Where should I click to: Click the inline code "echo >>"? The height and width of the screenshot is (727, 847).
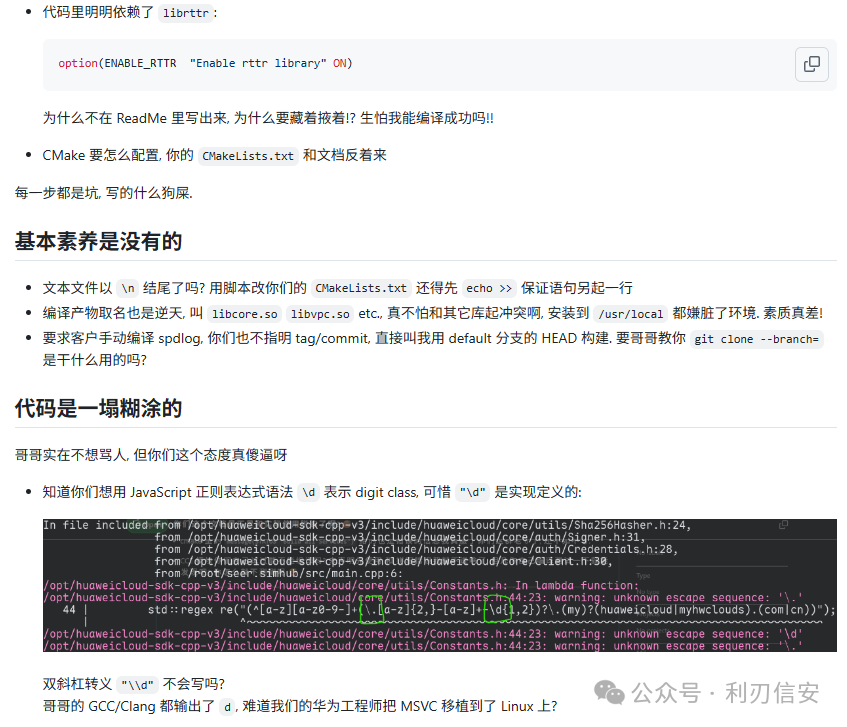click(489, 288)
